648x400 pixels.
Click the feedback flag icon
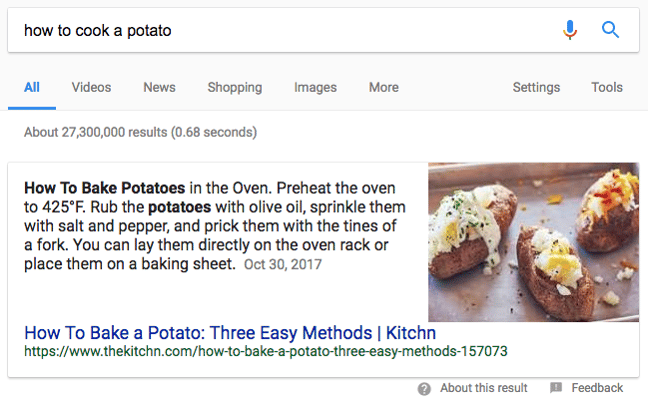(556, 388)
